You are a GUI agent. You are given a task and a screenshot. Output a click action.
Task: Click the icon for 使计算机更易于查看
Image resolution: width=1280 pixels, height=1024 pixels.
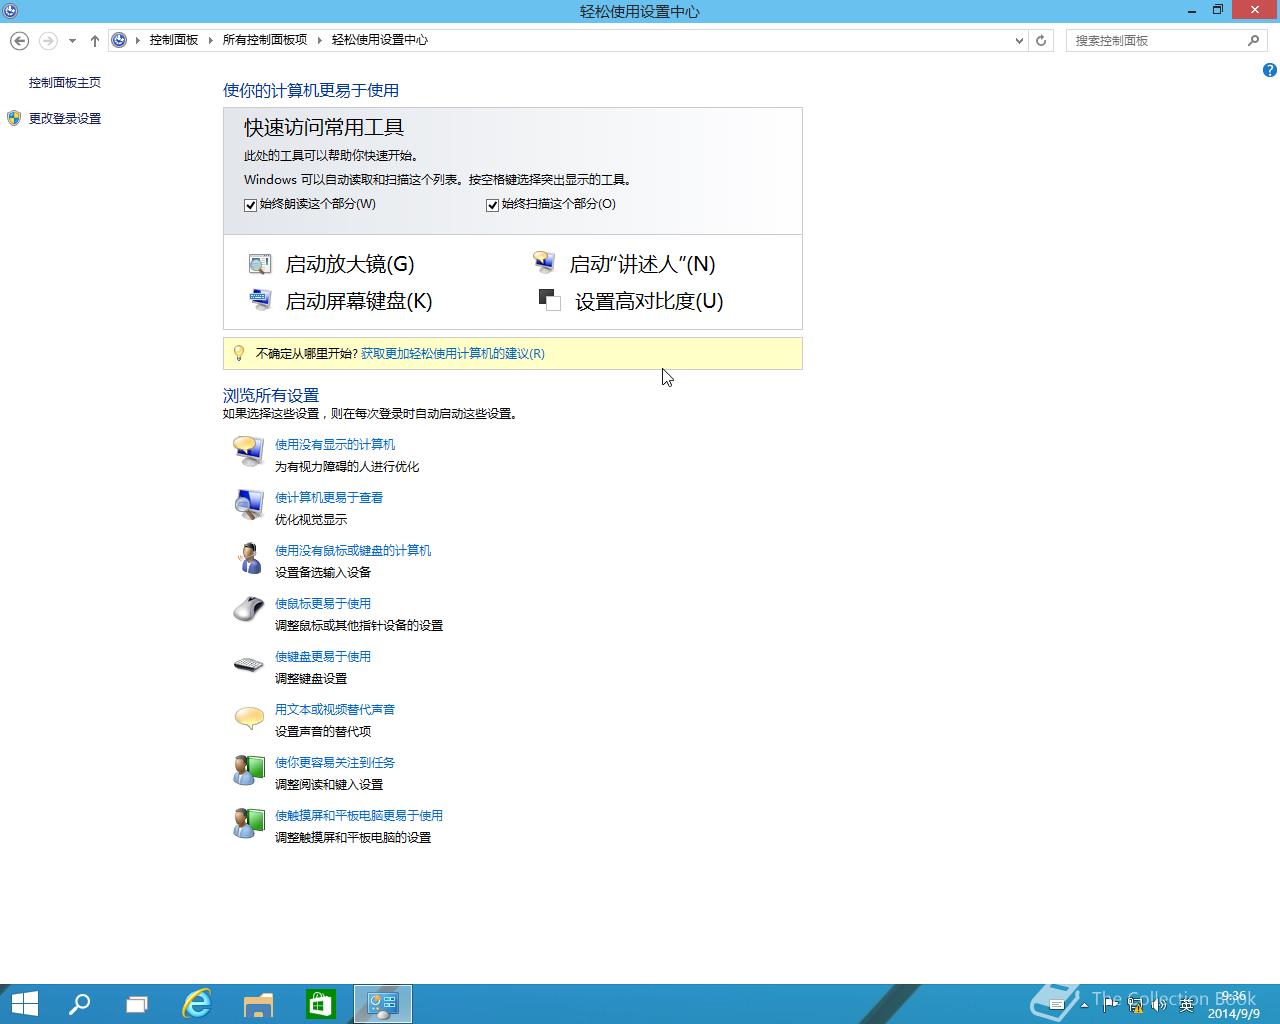point(248,504)
